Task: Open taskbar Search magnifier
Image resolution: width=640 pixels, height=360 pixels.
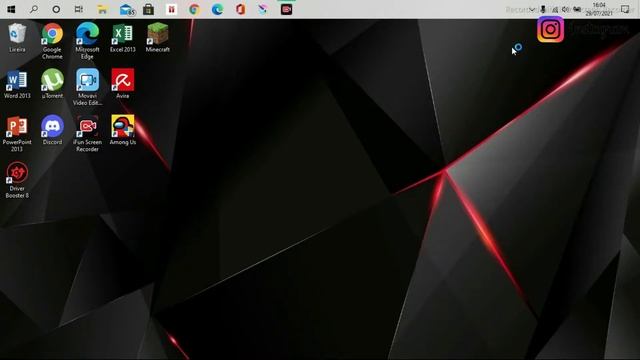Action: pyautogui.click(x=34, y=9)
